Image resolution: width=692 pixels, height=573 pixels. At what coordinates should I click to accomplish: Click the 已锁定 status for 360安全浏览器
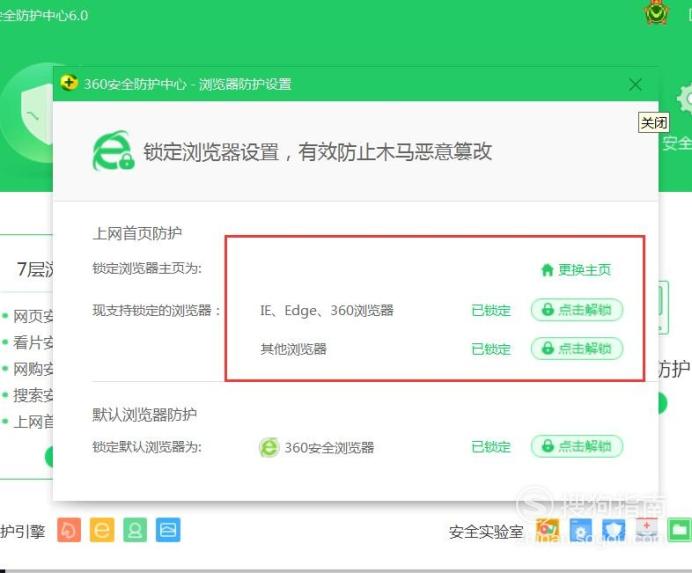click(491, 447)
